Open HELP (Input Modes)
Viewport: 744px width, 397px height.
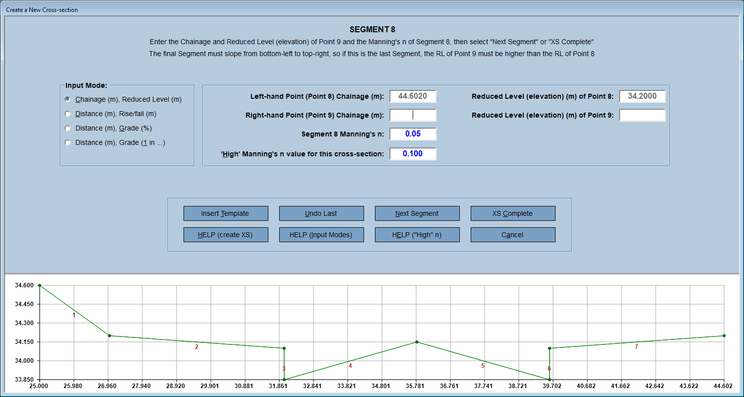pyautogui.click(x=321, y=235)
